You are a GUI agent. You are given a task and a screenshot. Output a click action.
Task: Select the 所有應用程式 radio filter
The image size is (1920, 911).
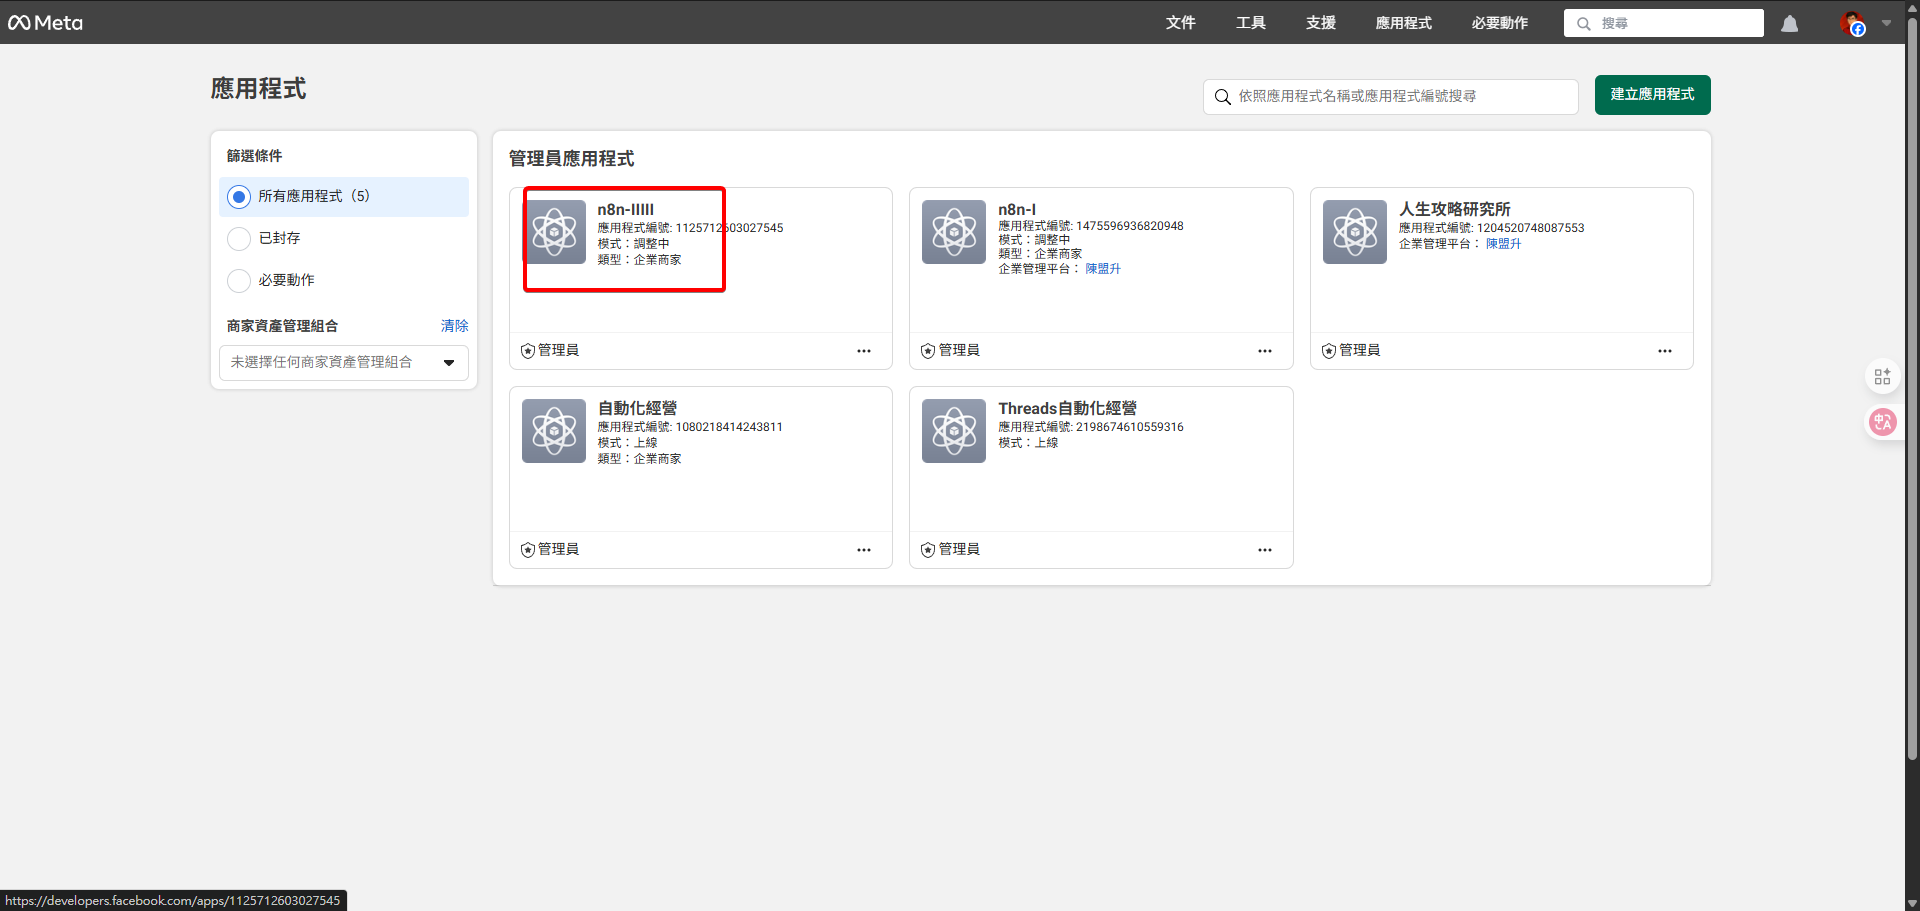tap(239, 197)
